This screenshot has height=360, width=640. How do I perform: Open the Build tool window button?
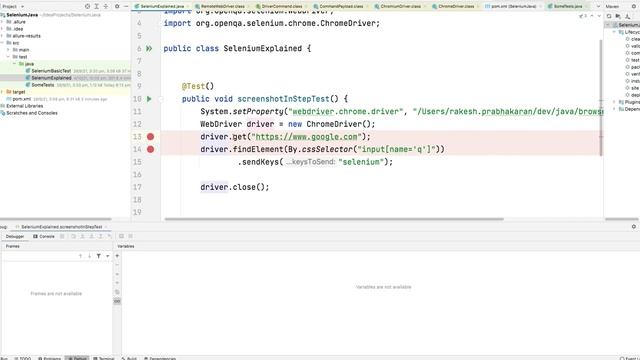(129, 358)
